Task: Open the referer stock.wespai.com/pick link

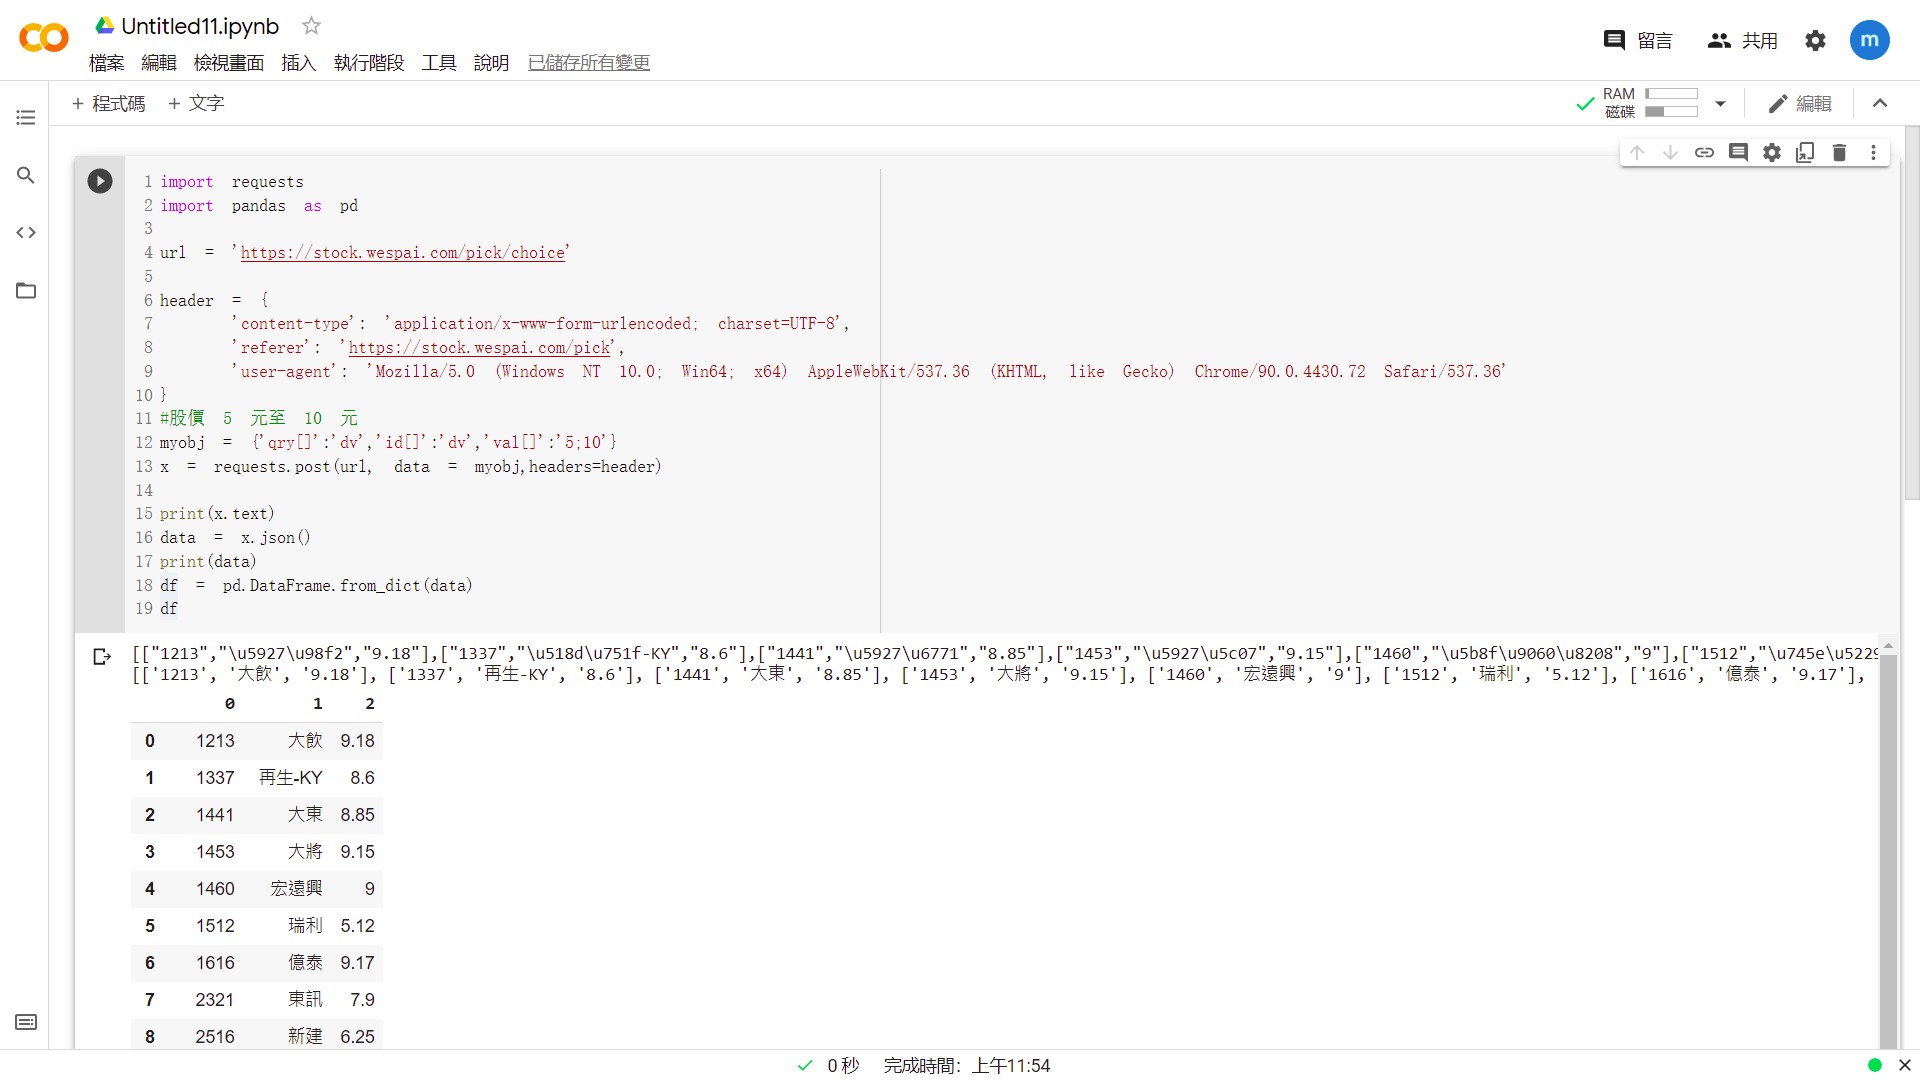Action: (x=479, y=348)
